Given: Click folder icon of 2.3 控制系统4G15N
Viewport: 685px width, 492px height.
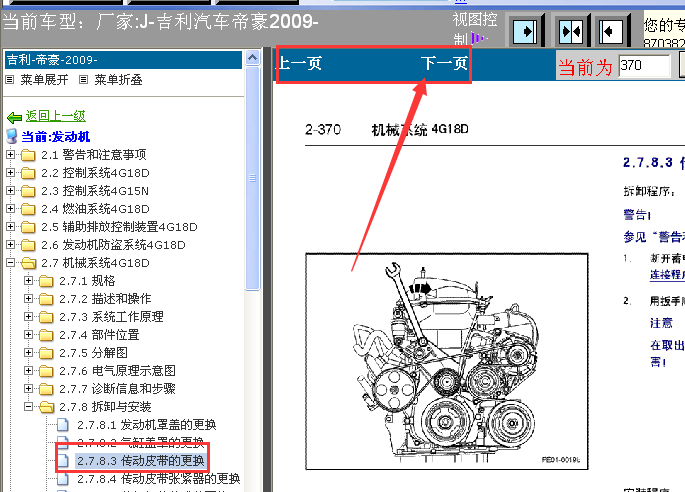Looking at the screenshot, I should click(28, 191).
